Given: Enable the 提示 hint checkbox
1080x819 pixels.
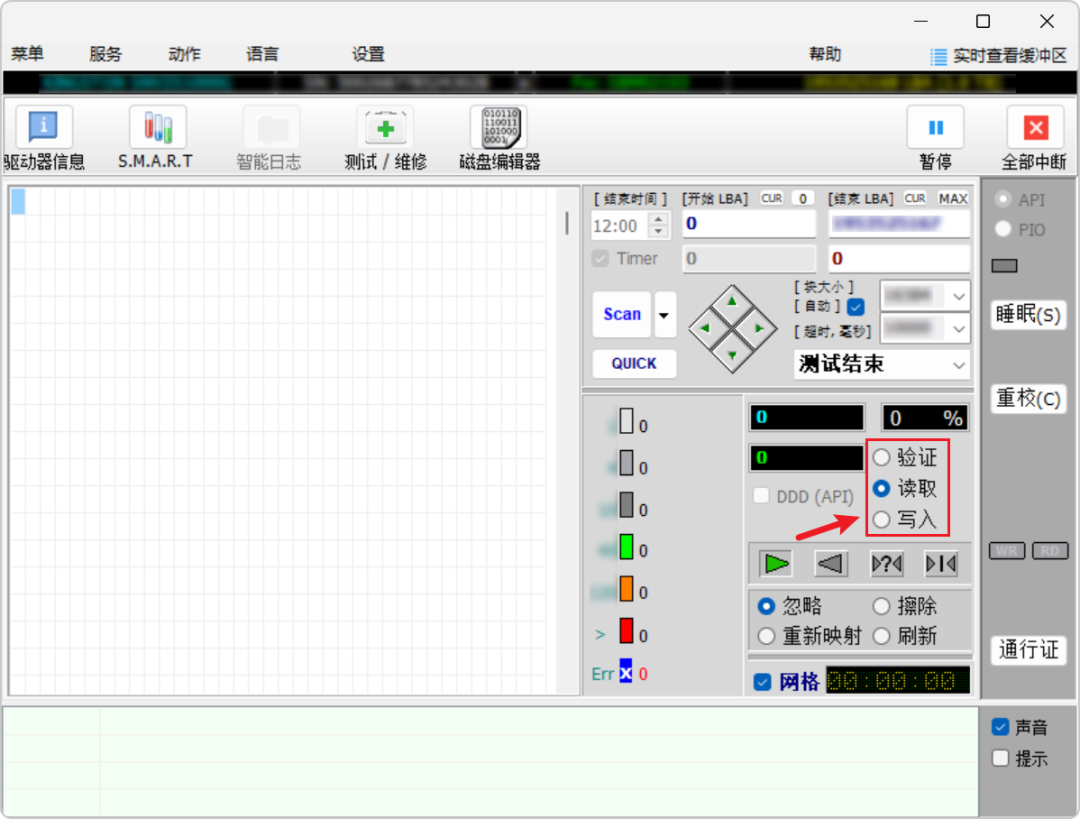Looking at the screenshot, I should 1001,758.
